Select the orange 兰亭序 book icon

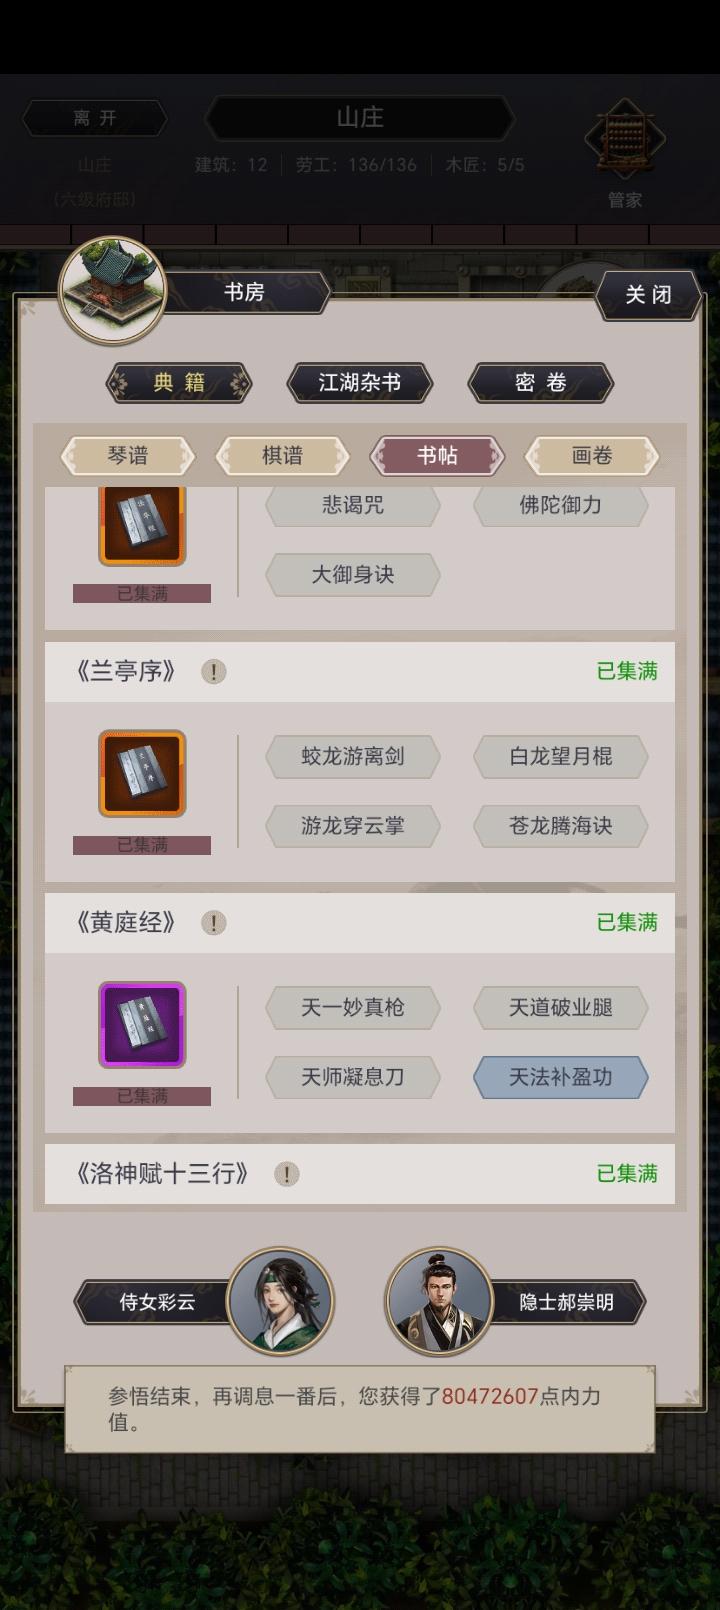tap(142, 773)
